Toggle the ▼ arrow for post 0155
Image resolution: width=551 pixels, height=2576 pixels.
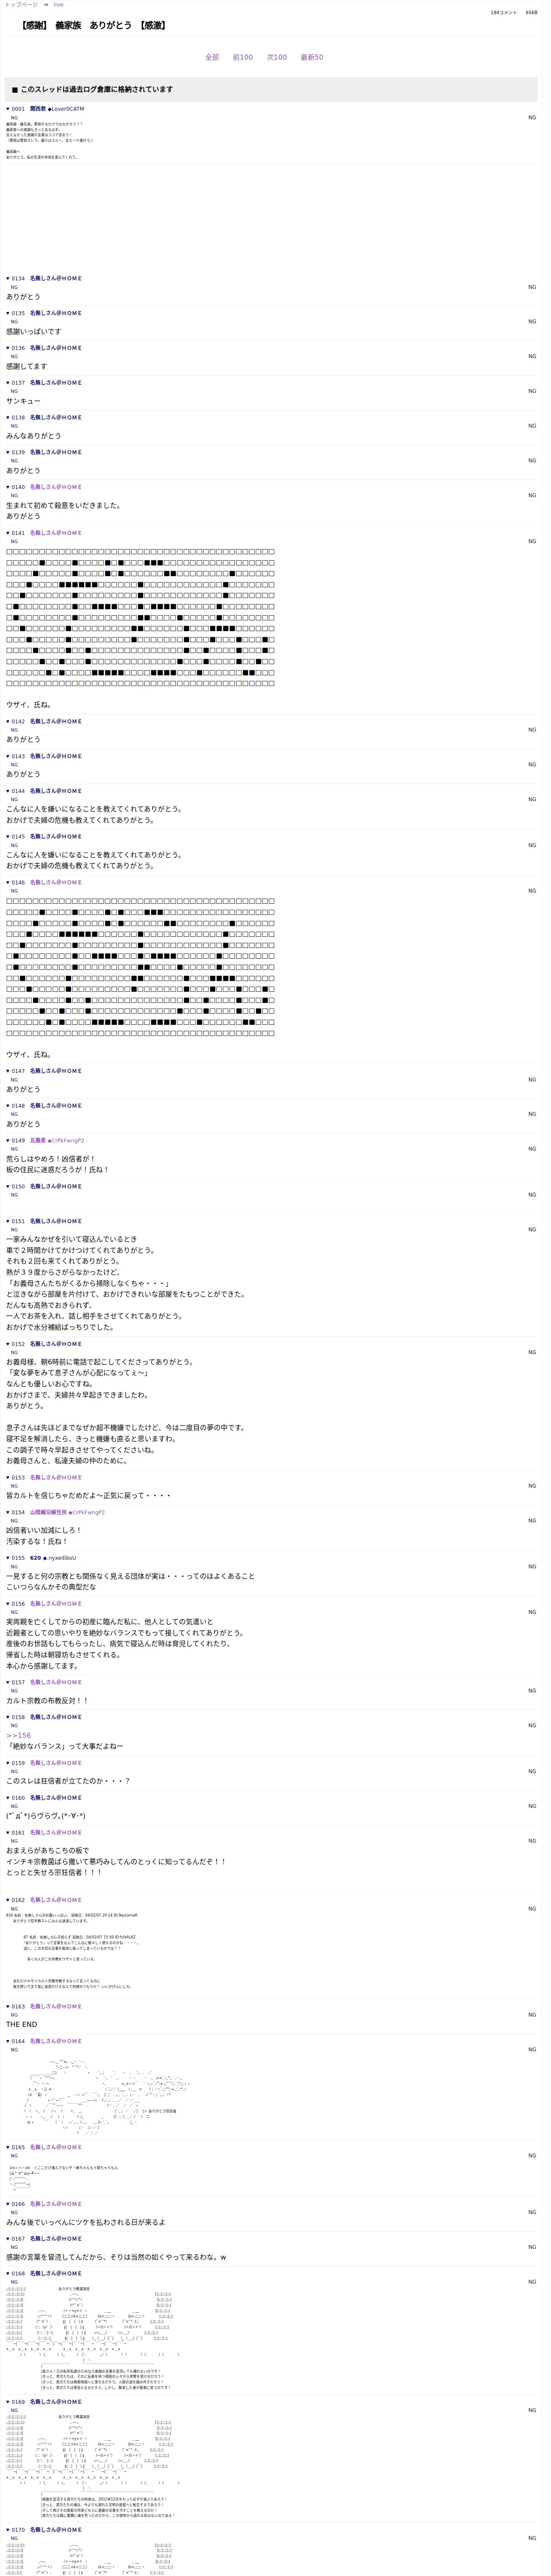pos(8,1558)
